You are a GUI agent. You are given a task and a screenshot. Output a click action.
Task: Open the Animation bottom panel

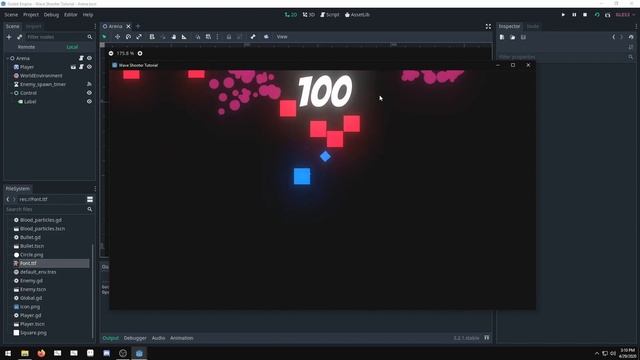(182, 338)
